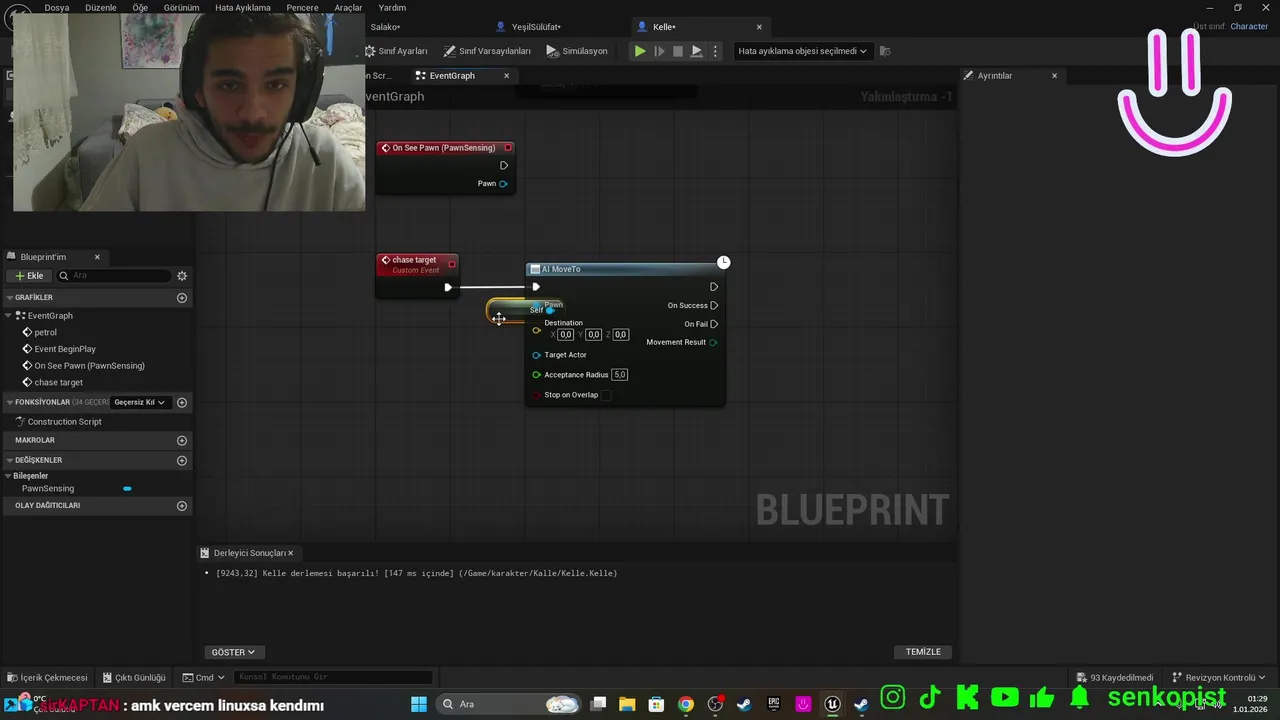Select chase target in the tree

(x=58, y=383)
